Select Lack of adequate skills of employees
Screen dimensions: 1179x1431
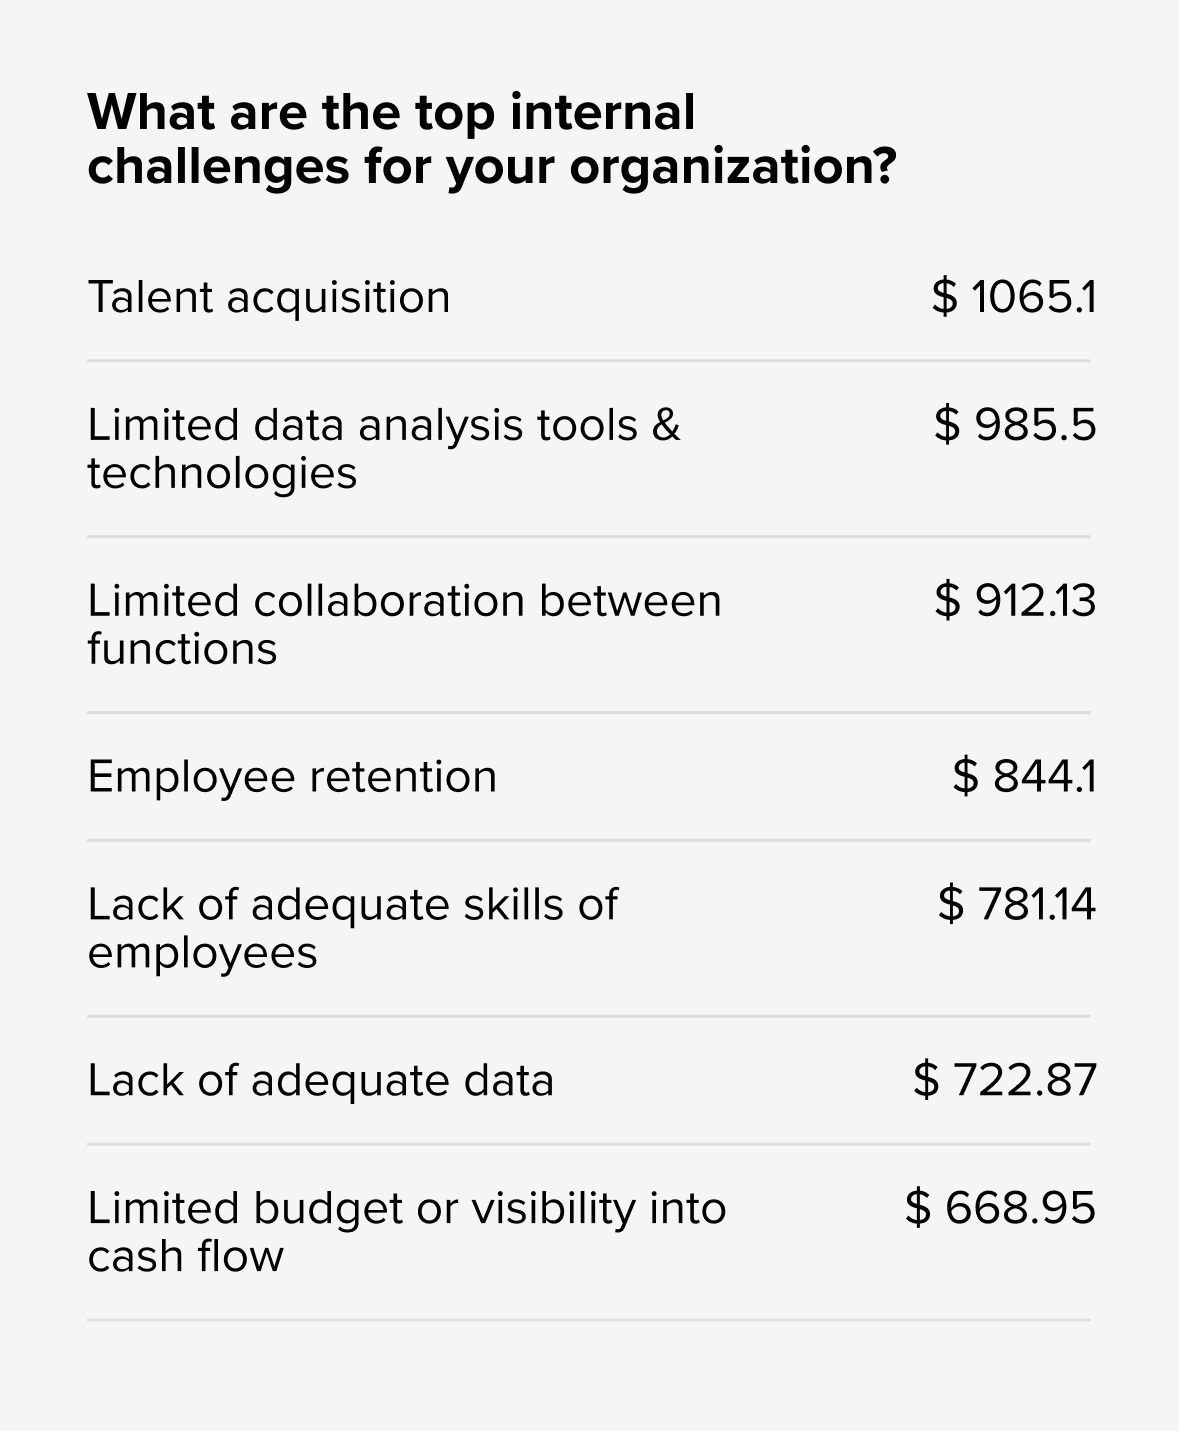coord(352,928)
